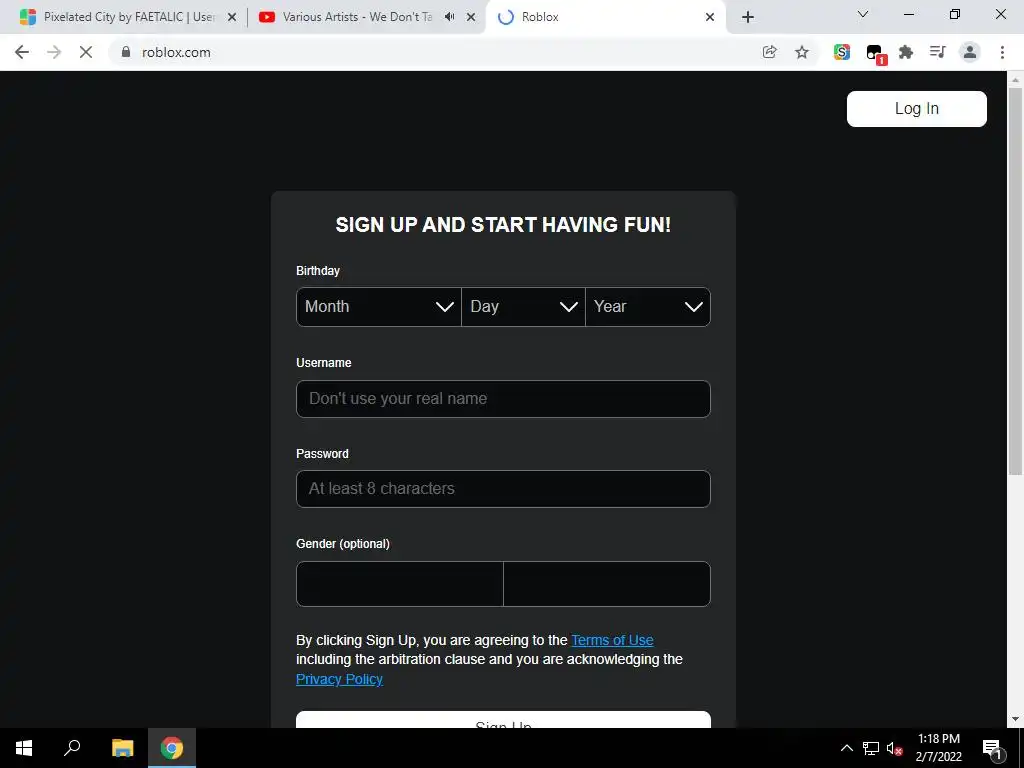Click the page vertical scrollbar thumb

click(1015, 281)
